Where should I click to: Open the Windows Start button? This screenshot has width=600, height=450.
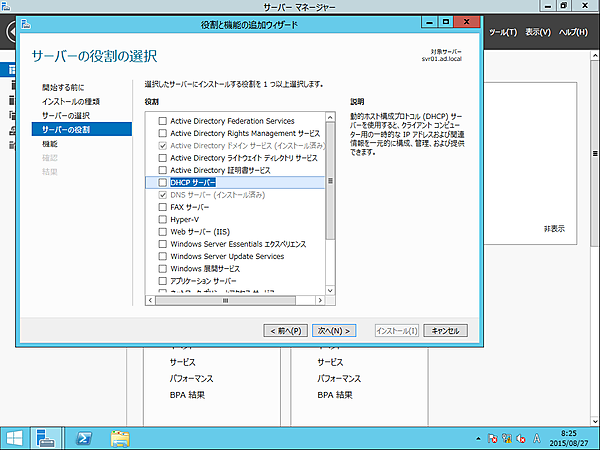click(x=14, y=439)
